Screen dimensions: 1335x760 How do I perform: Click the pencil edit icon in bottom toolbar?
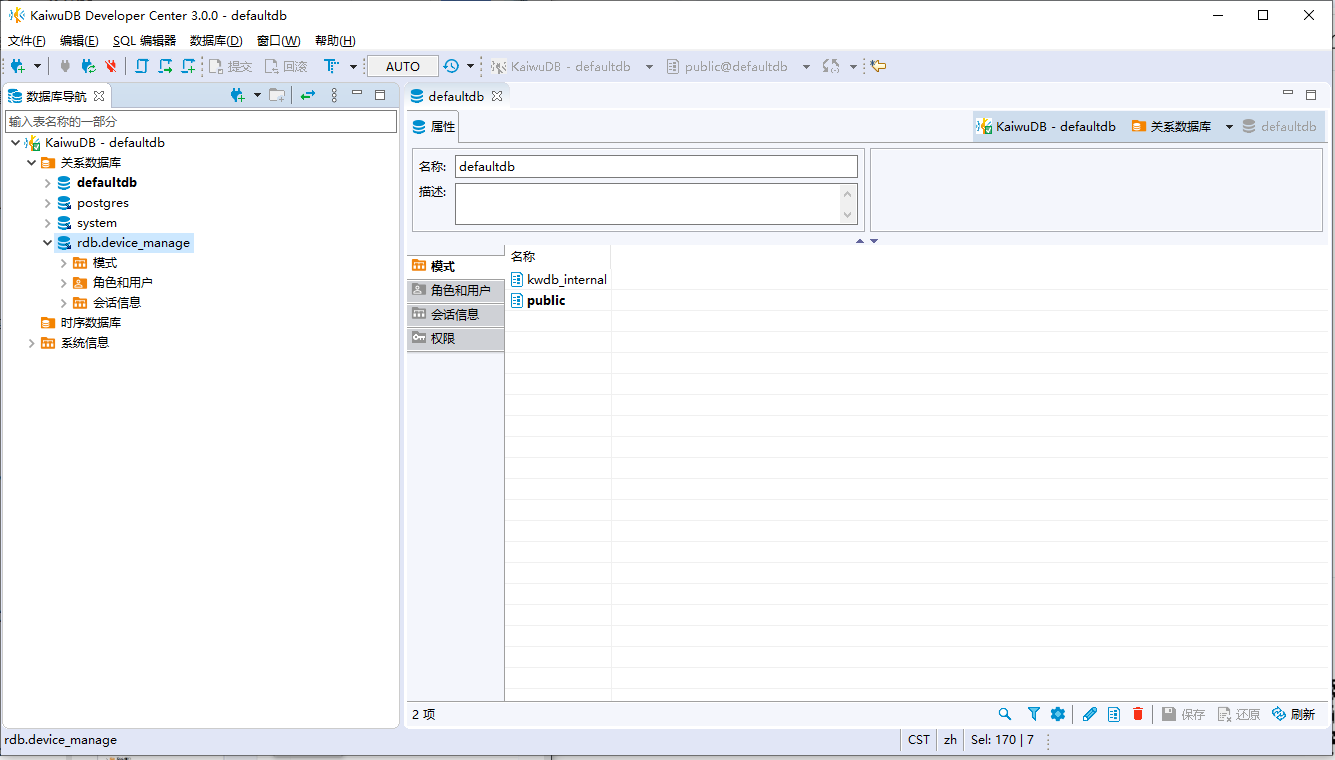[x=1090, y=714]
